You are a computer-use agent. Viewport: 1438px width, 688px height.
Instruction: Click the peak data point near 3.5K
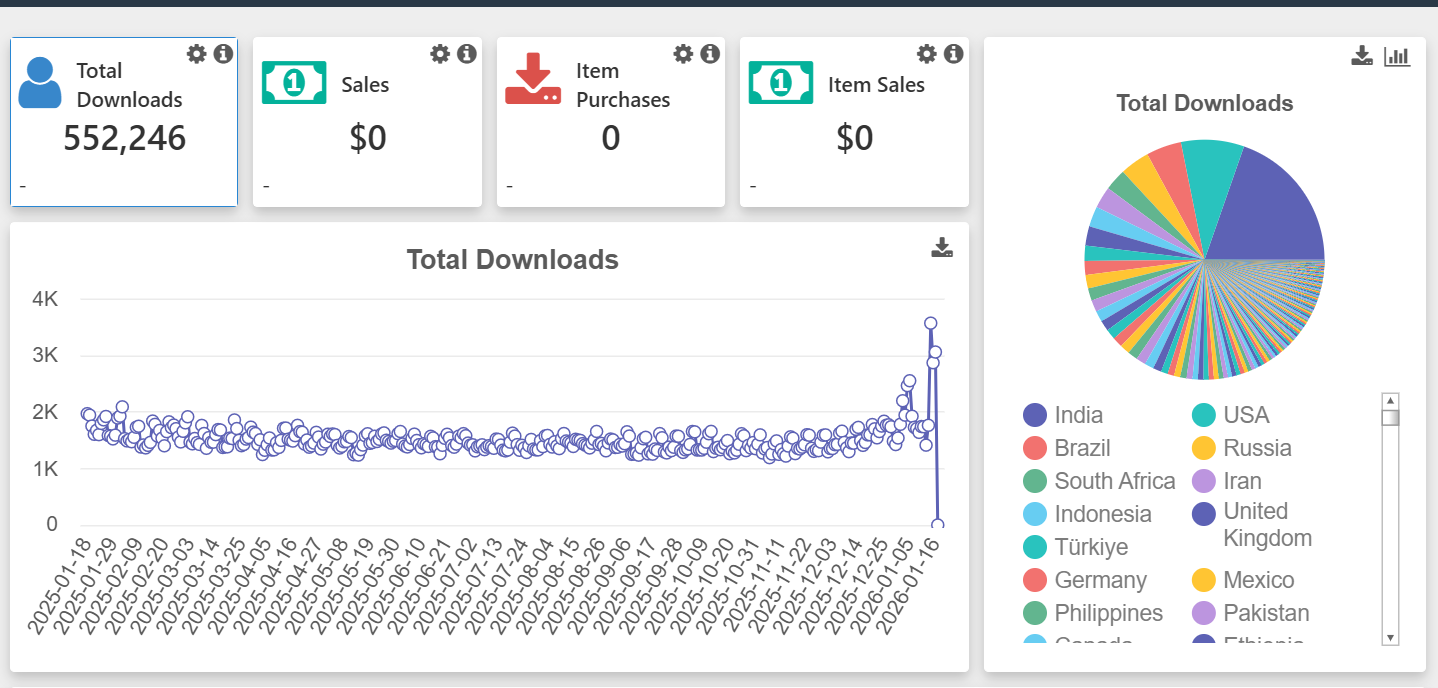(x=930, y=323)
